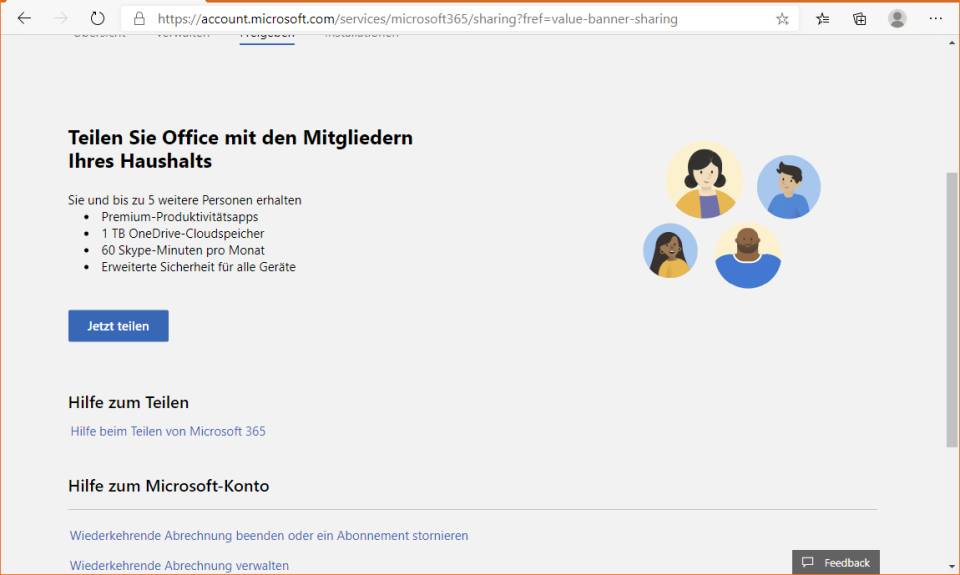Click the text Premium-Produktivitätsapps

pos(179,217)
